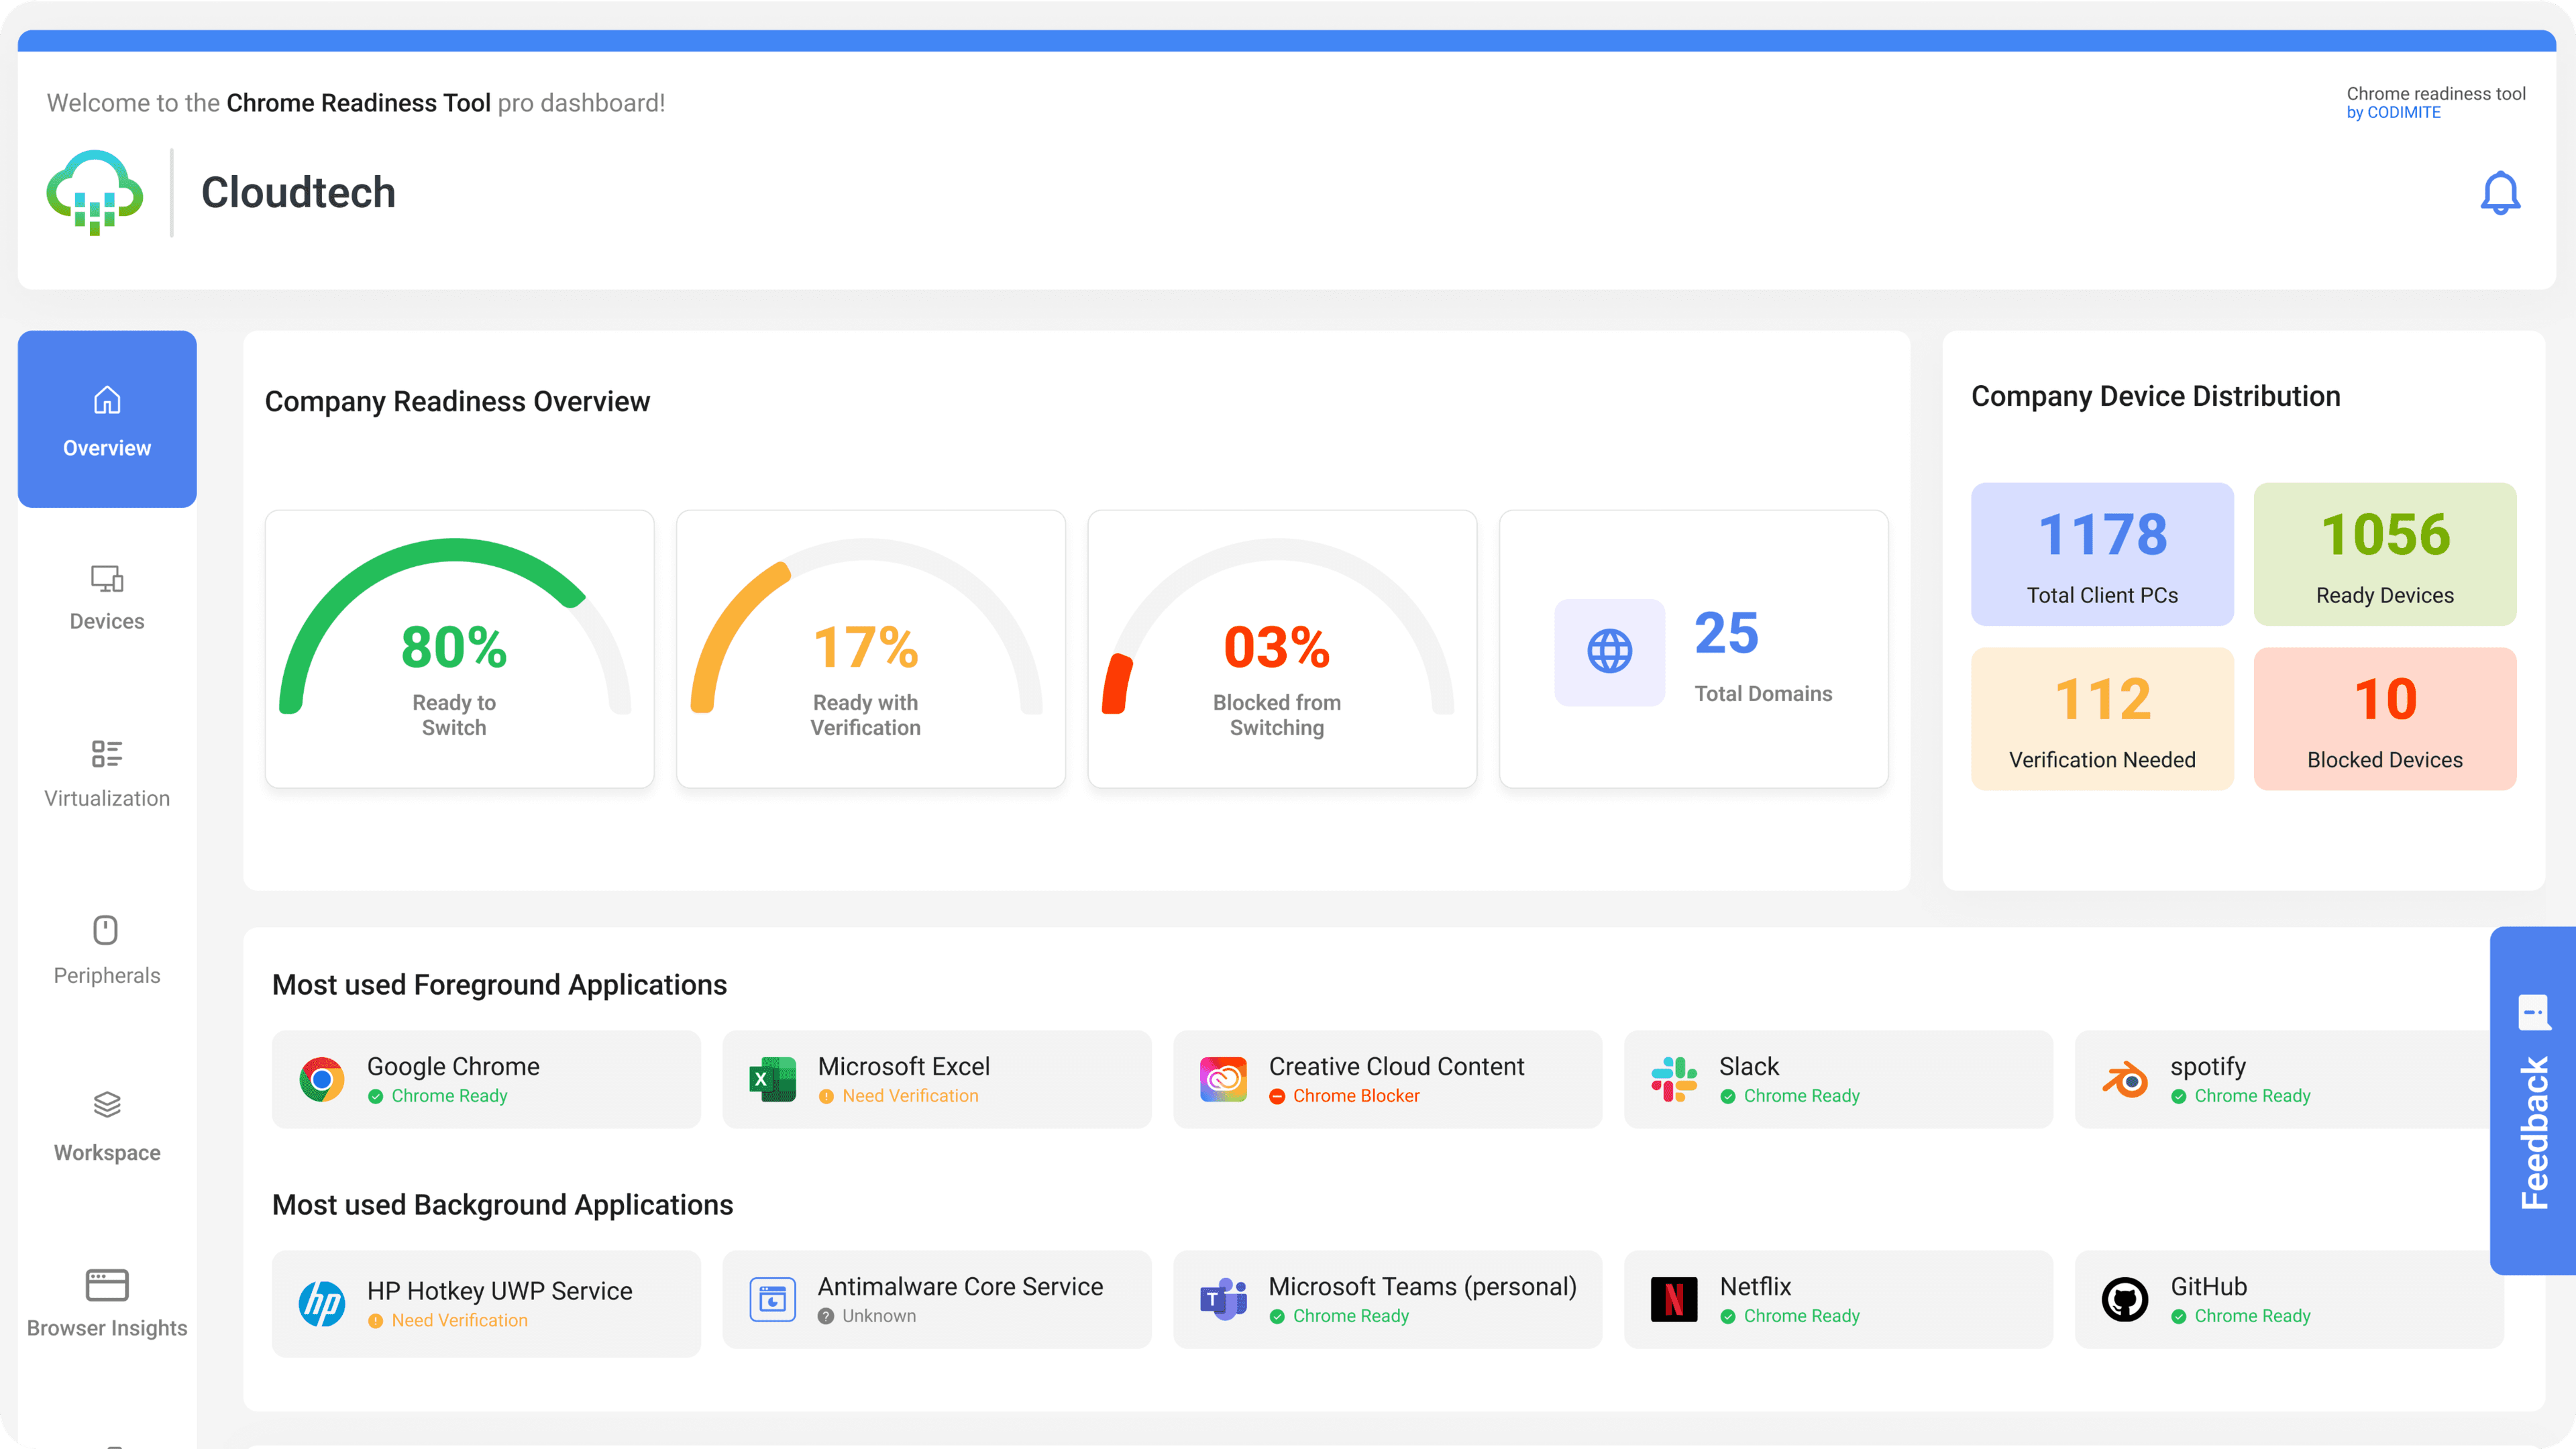The image size is (2576, 1449).
Task: Open the 112 Verification Needed tile
Action: [2102, 719]
